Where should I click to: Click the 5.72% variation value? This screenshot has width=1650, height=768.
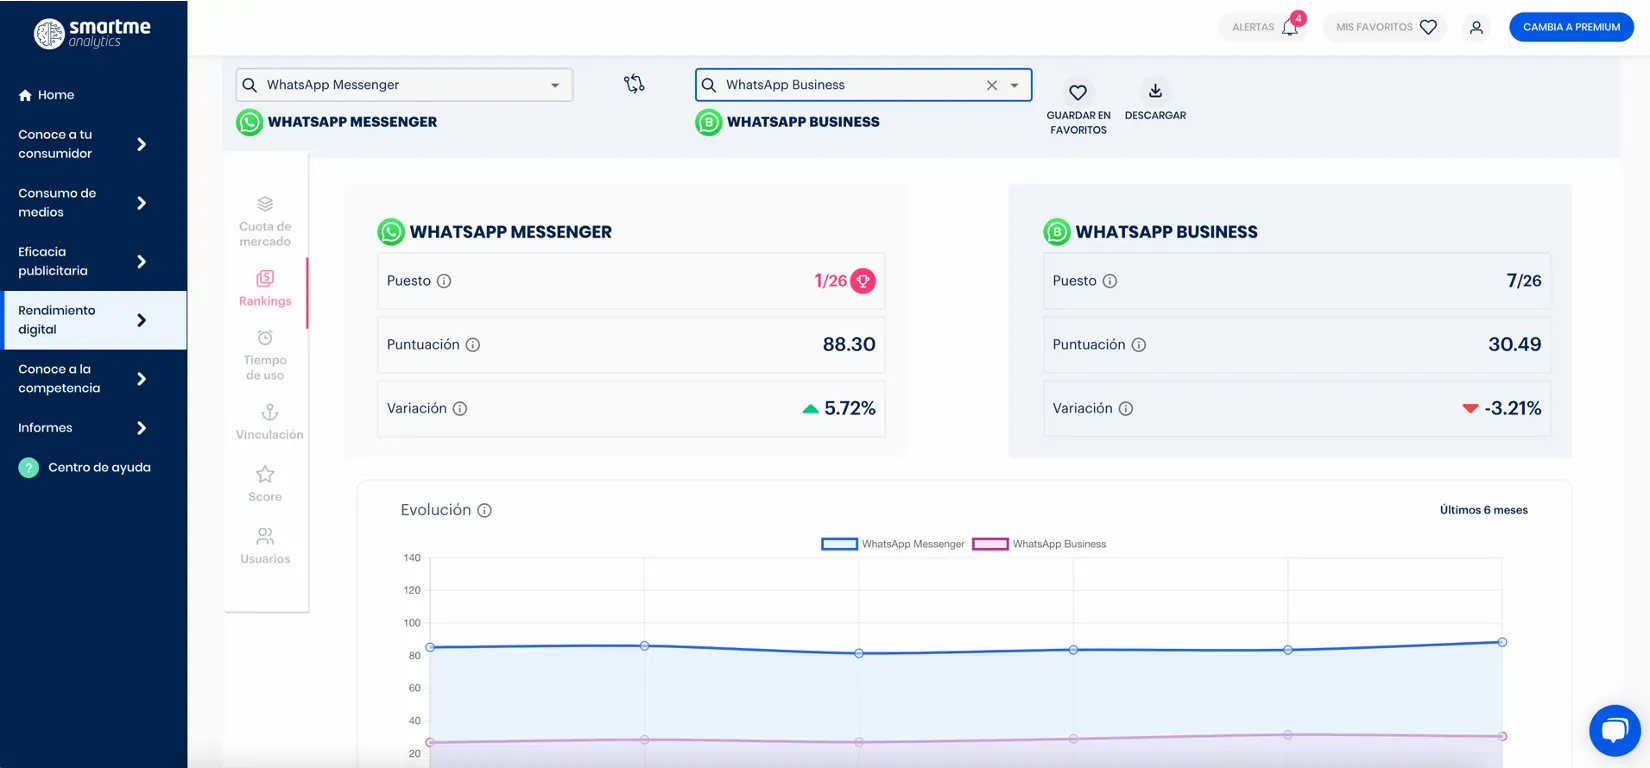[850, 408]
